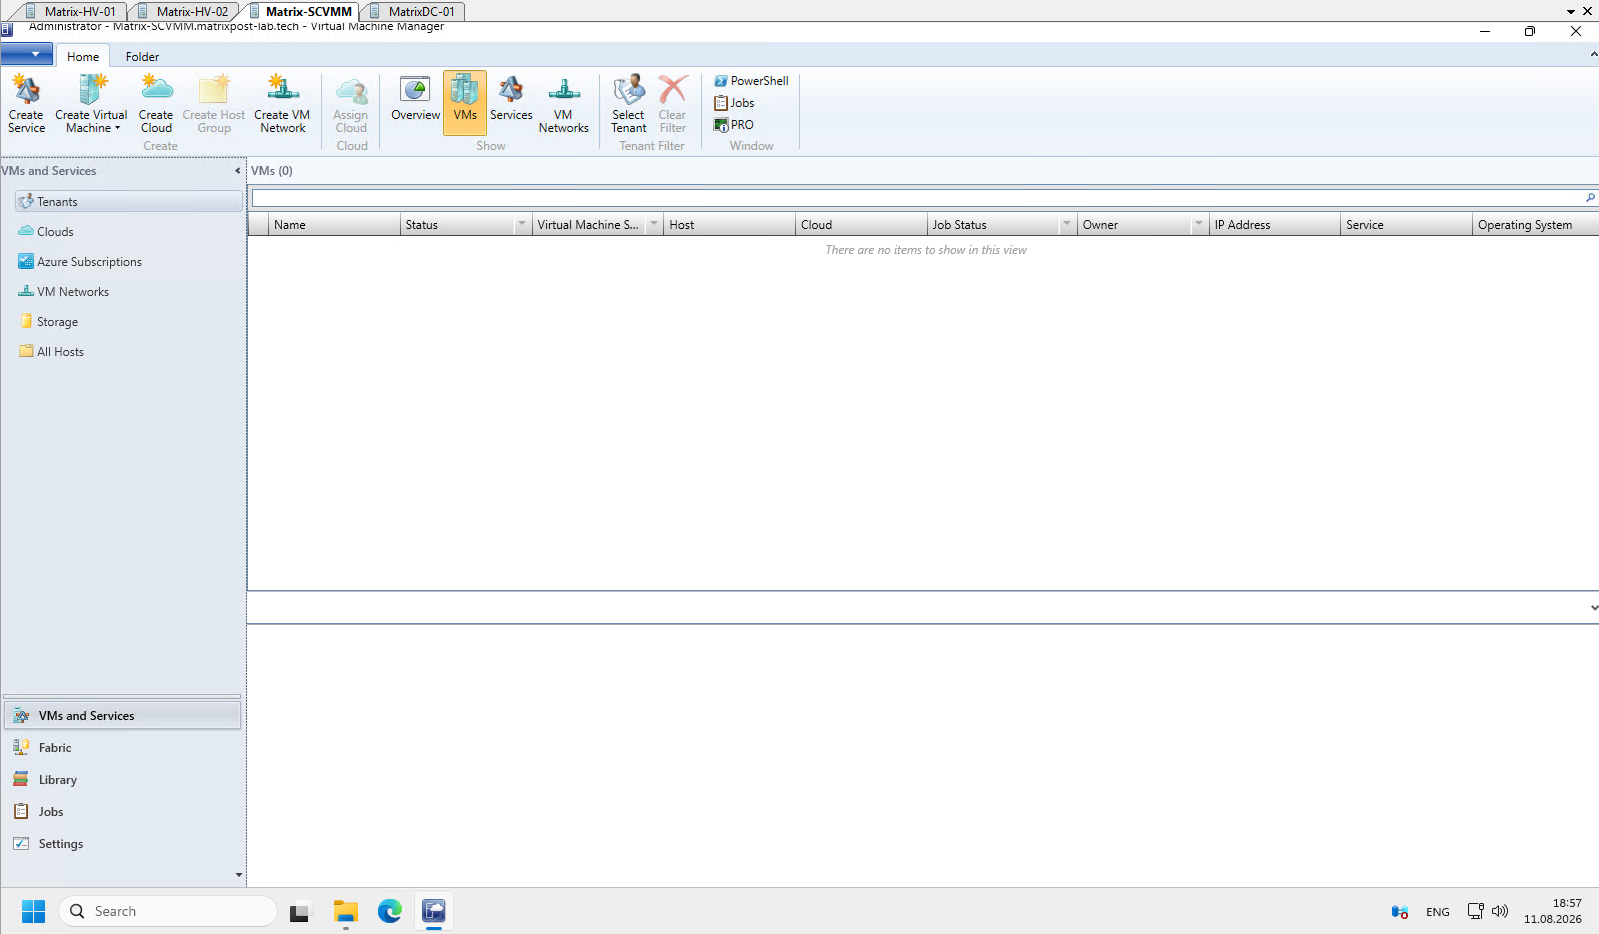
Task: Click the Create Cloud ribbon icon
Action: [156, 103]
